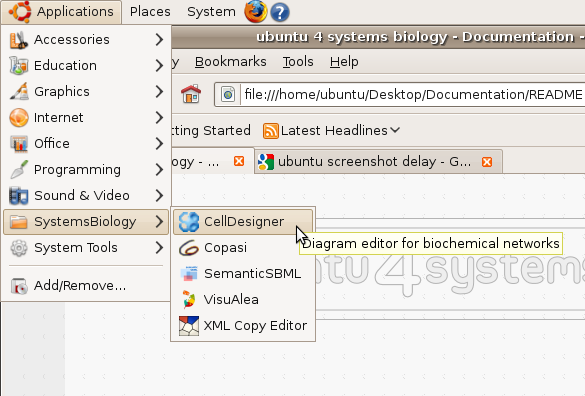This screenshot has width=585, height=396.
Task: Select the SystemsBiology category label
Action: (85, 222)
